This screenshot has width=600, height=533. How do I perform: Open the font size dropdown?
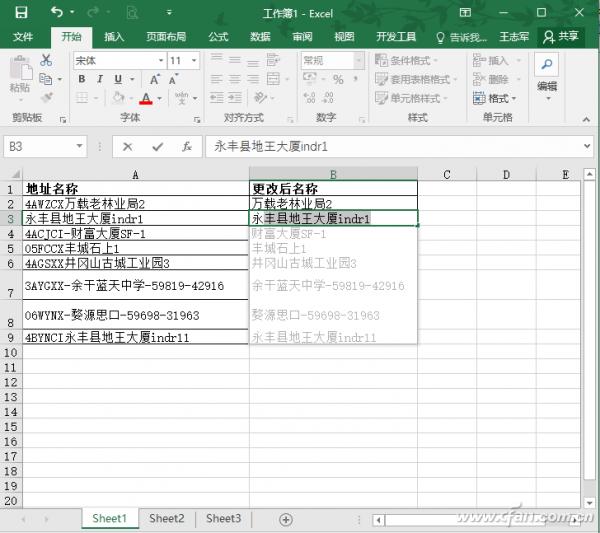click(193, 60)
